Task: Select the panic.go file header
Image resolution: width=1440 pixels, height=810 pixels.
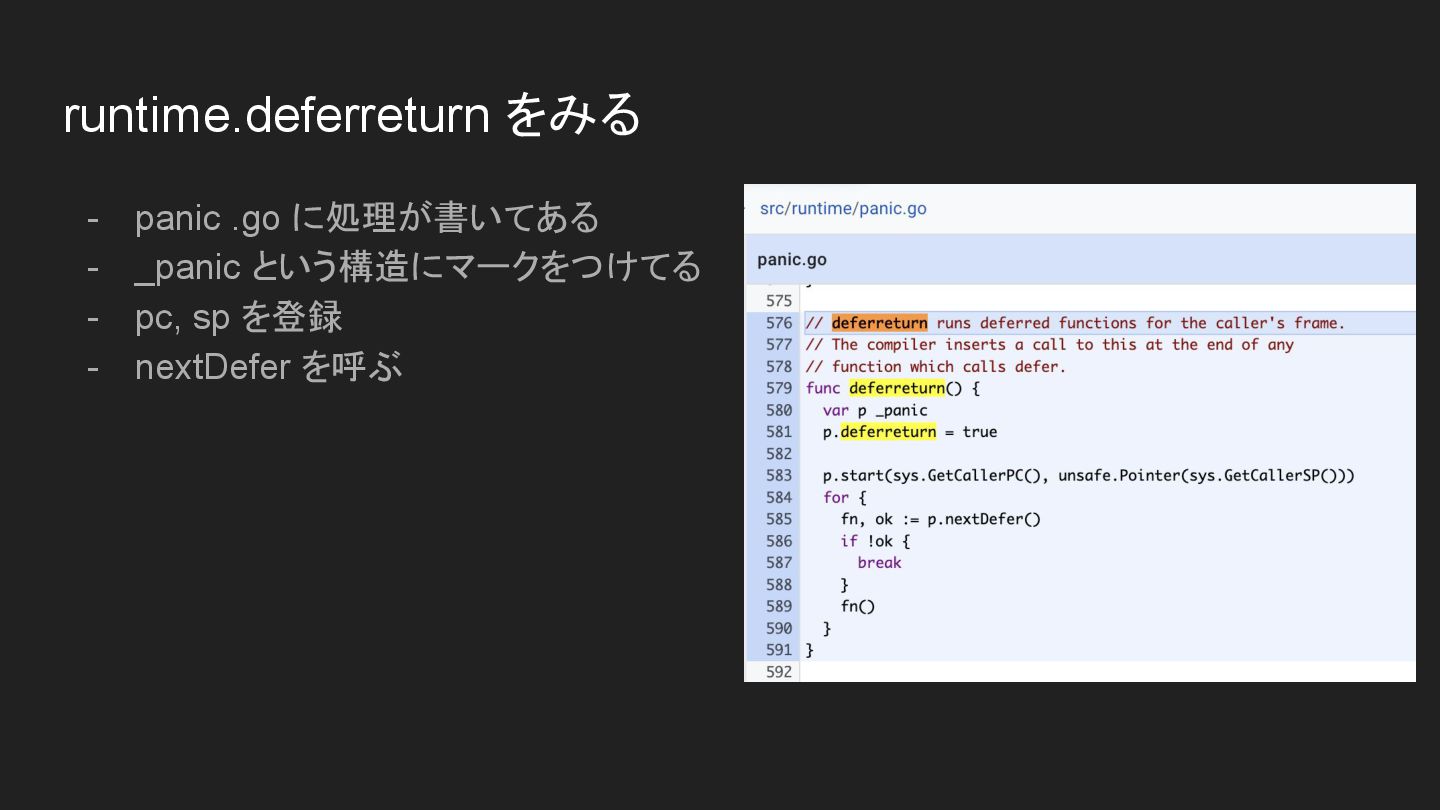Action: tap(792, 260)
